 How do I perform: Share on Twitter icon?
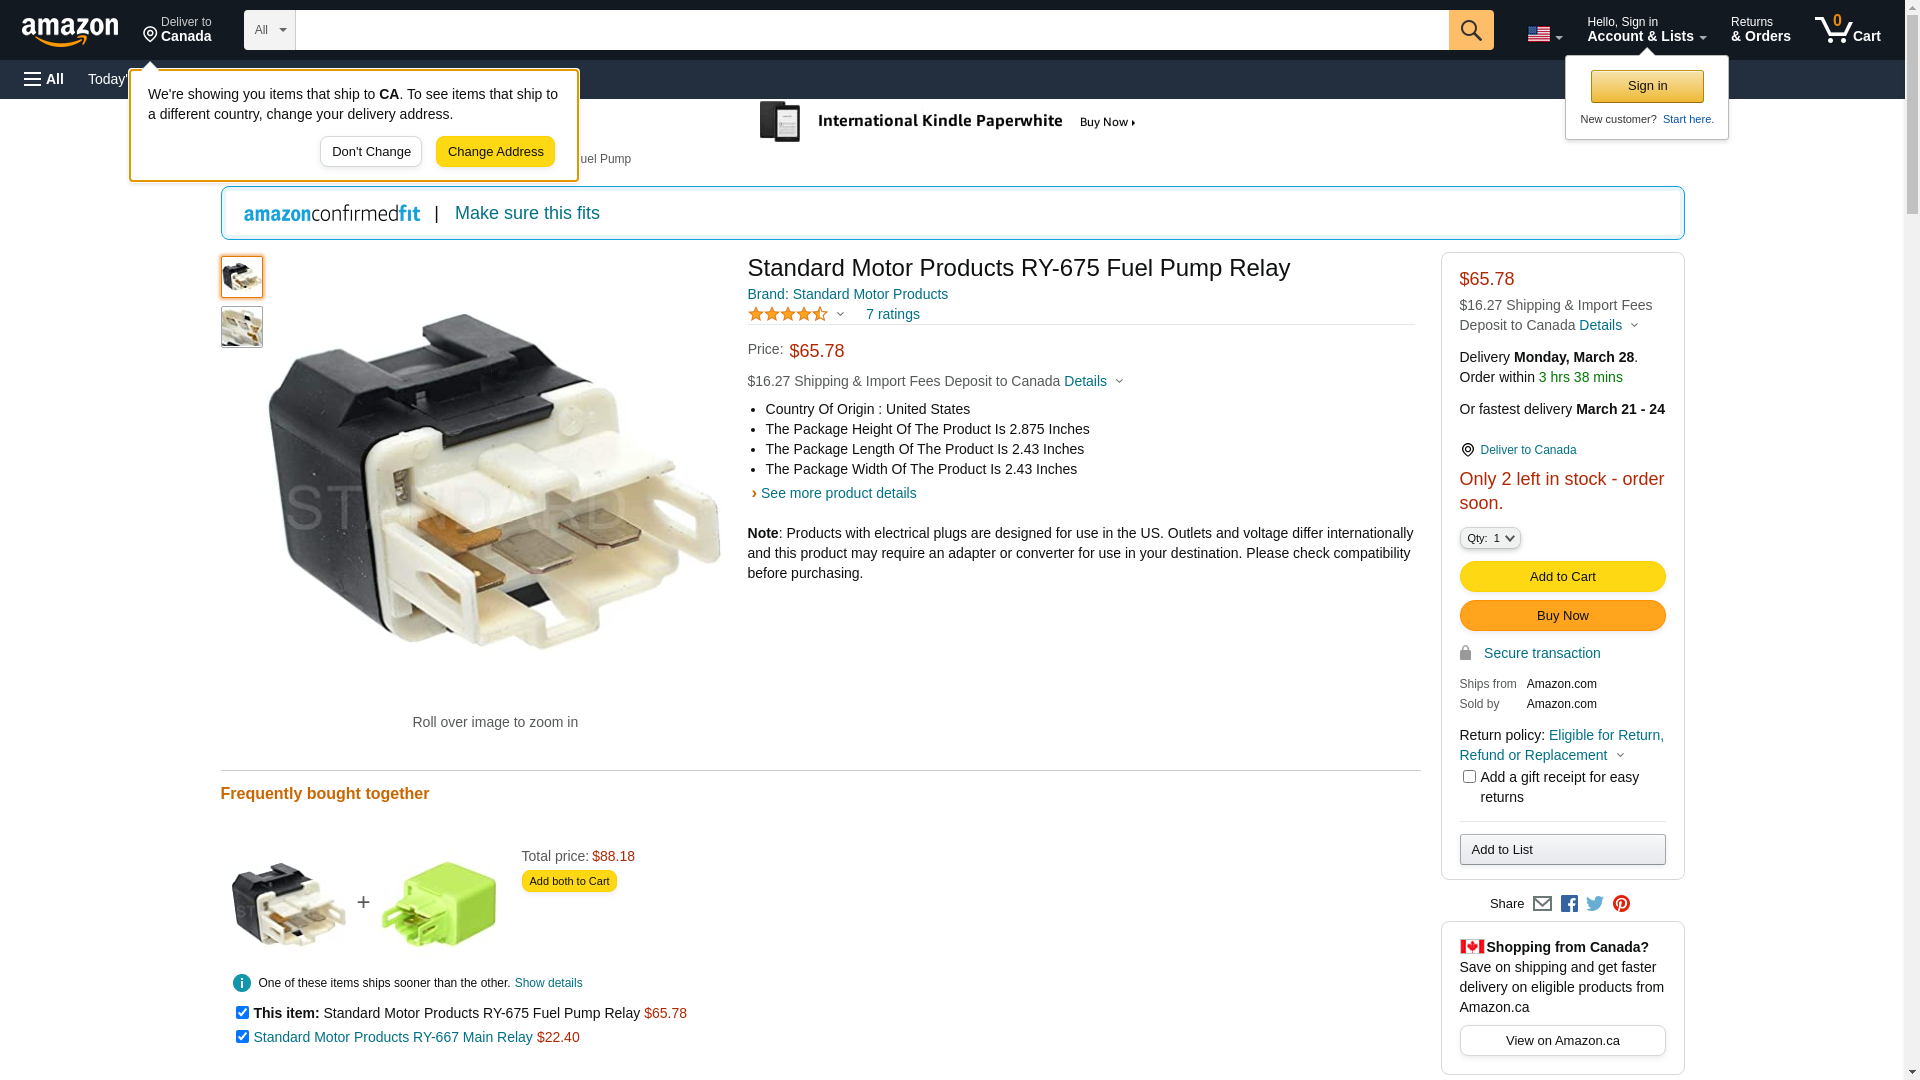click(x=1595, y=904)
